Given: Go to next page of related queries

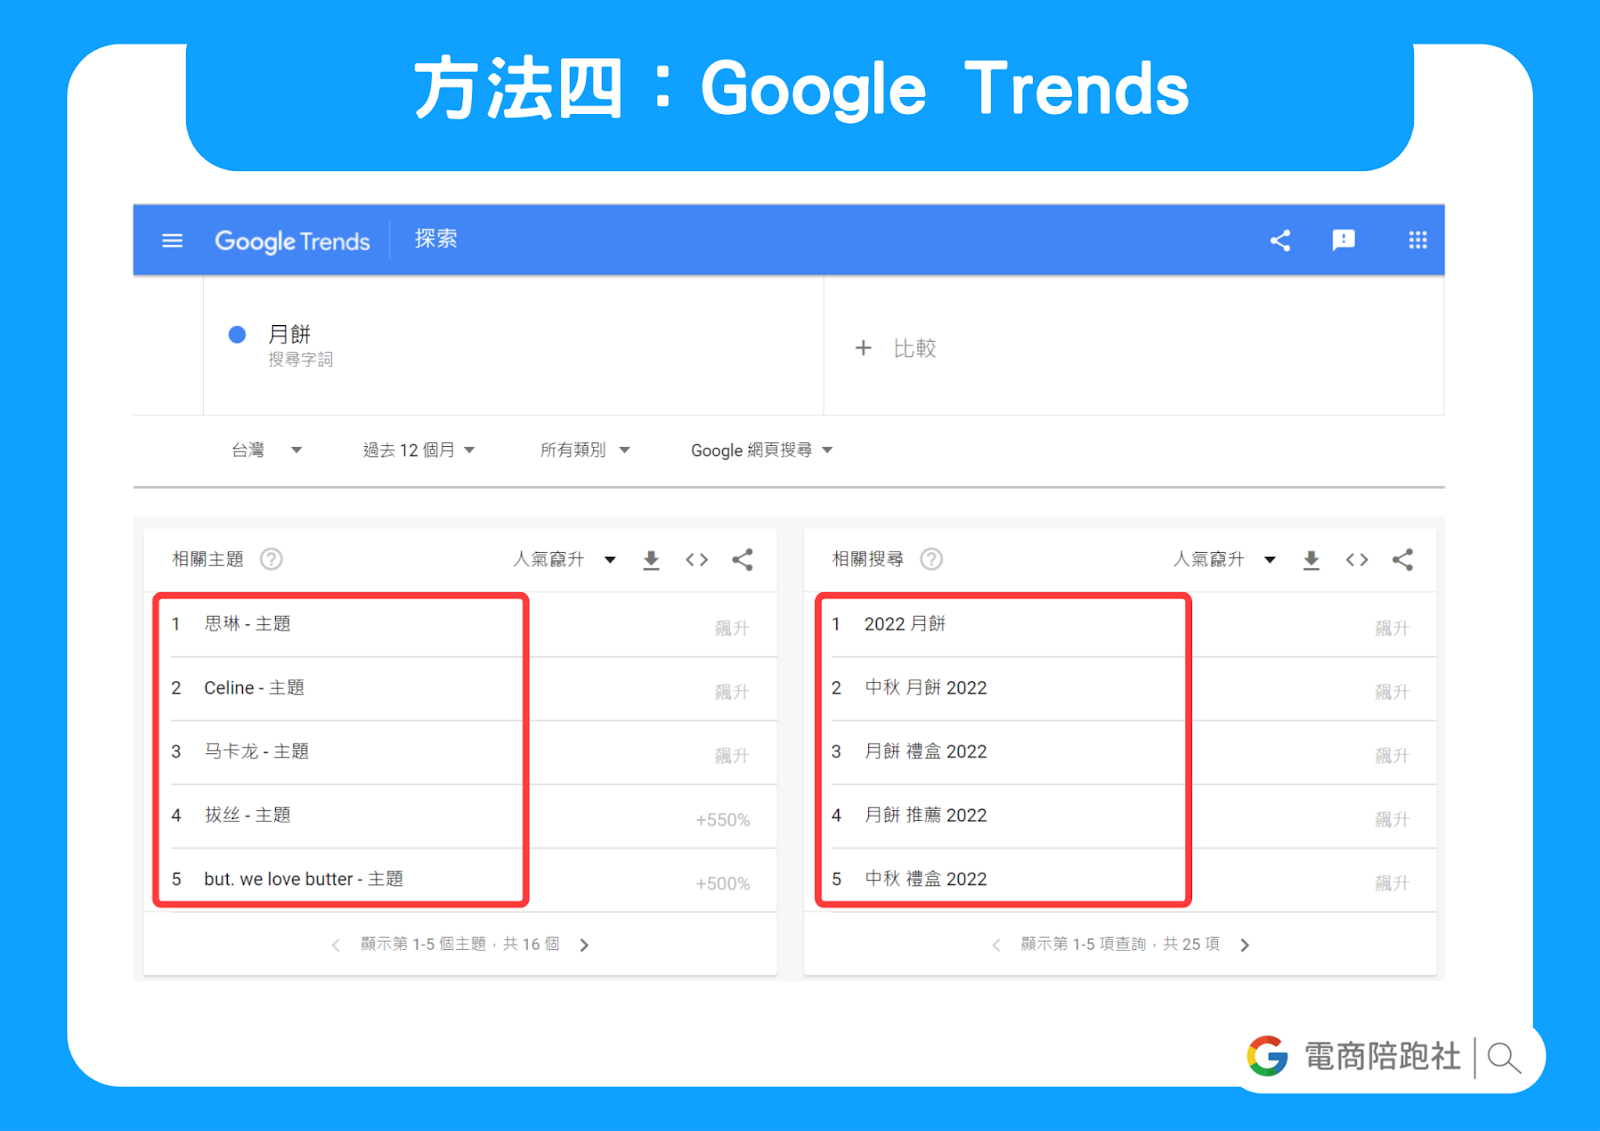Looking at the screenshot, I should (1245, 945).
